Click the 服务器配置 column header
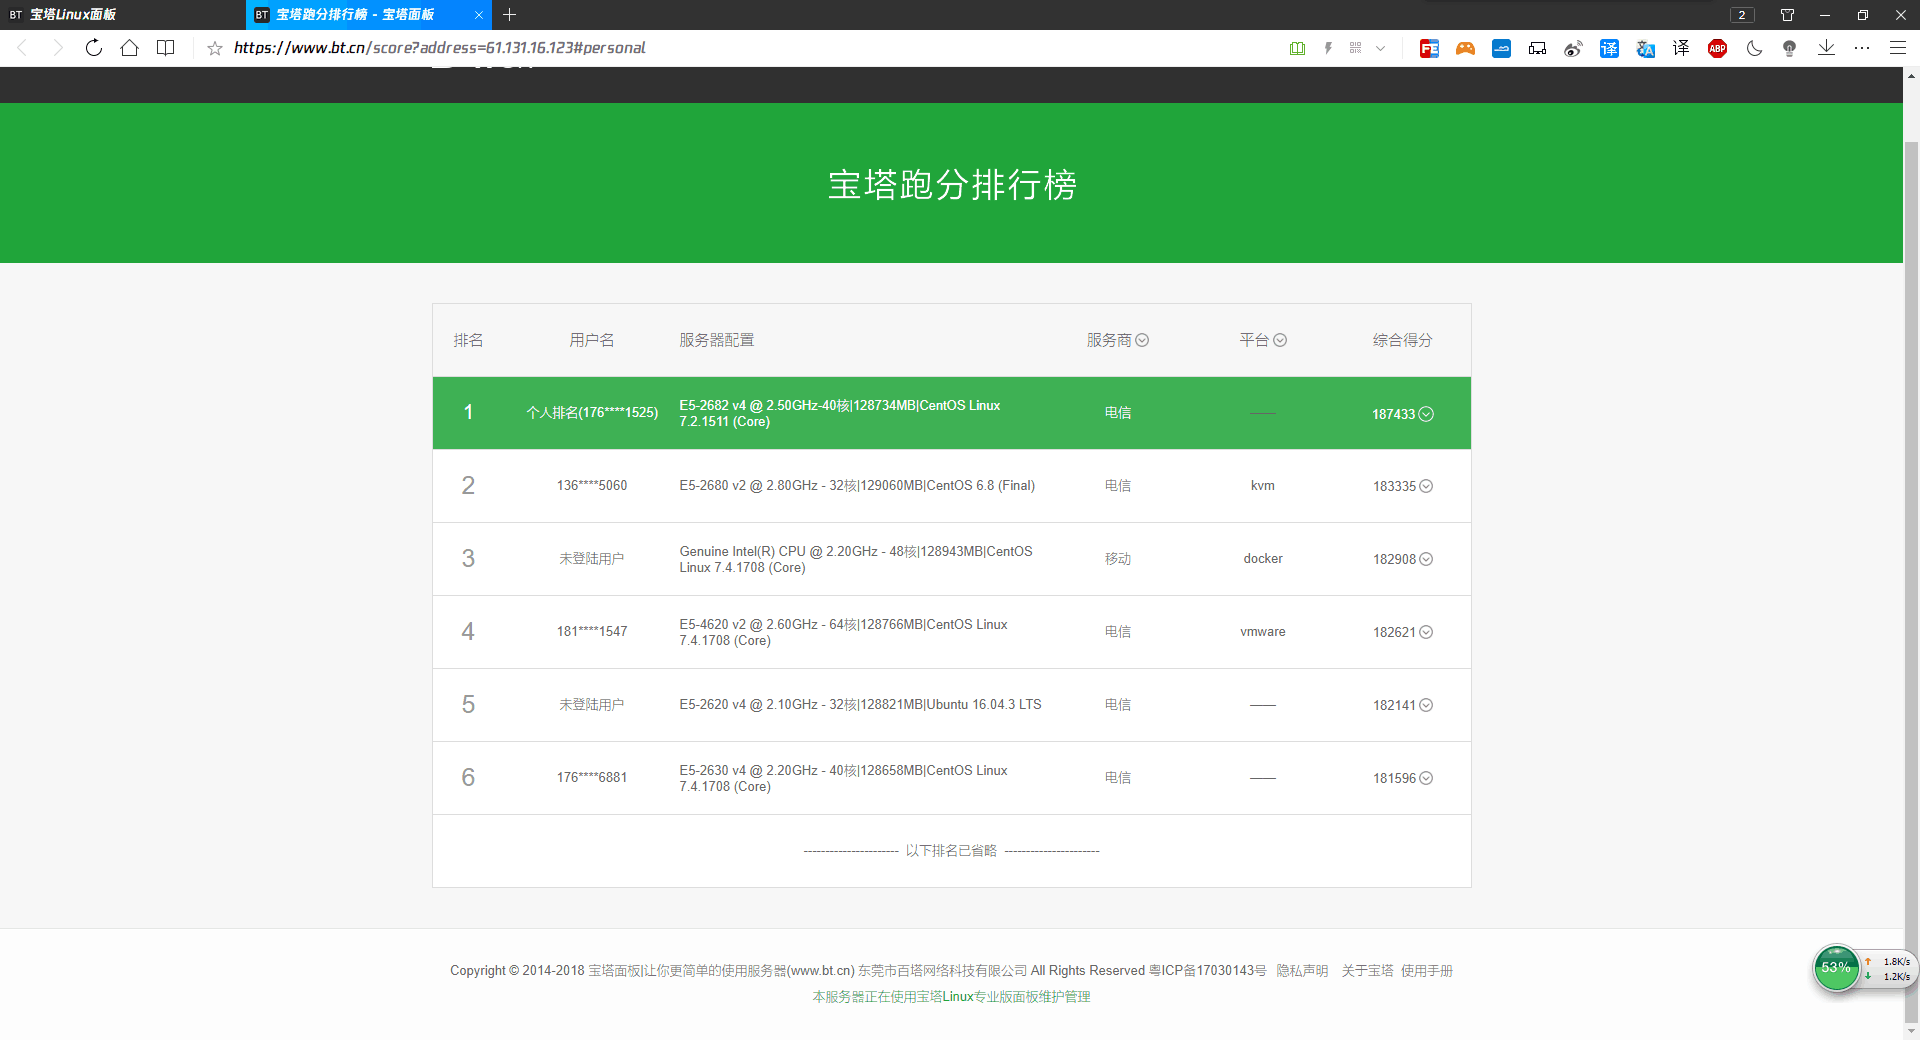 click(716, 340)
